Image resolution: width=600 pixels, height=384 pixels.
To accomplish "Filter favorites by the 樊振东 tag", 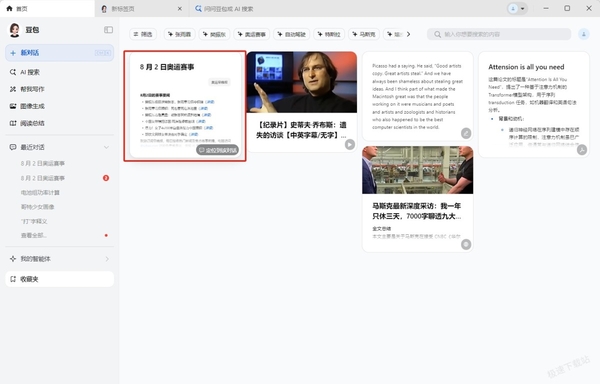I will (x=214, y=34).
